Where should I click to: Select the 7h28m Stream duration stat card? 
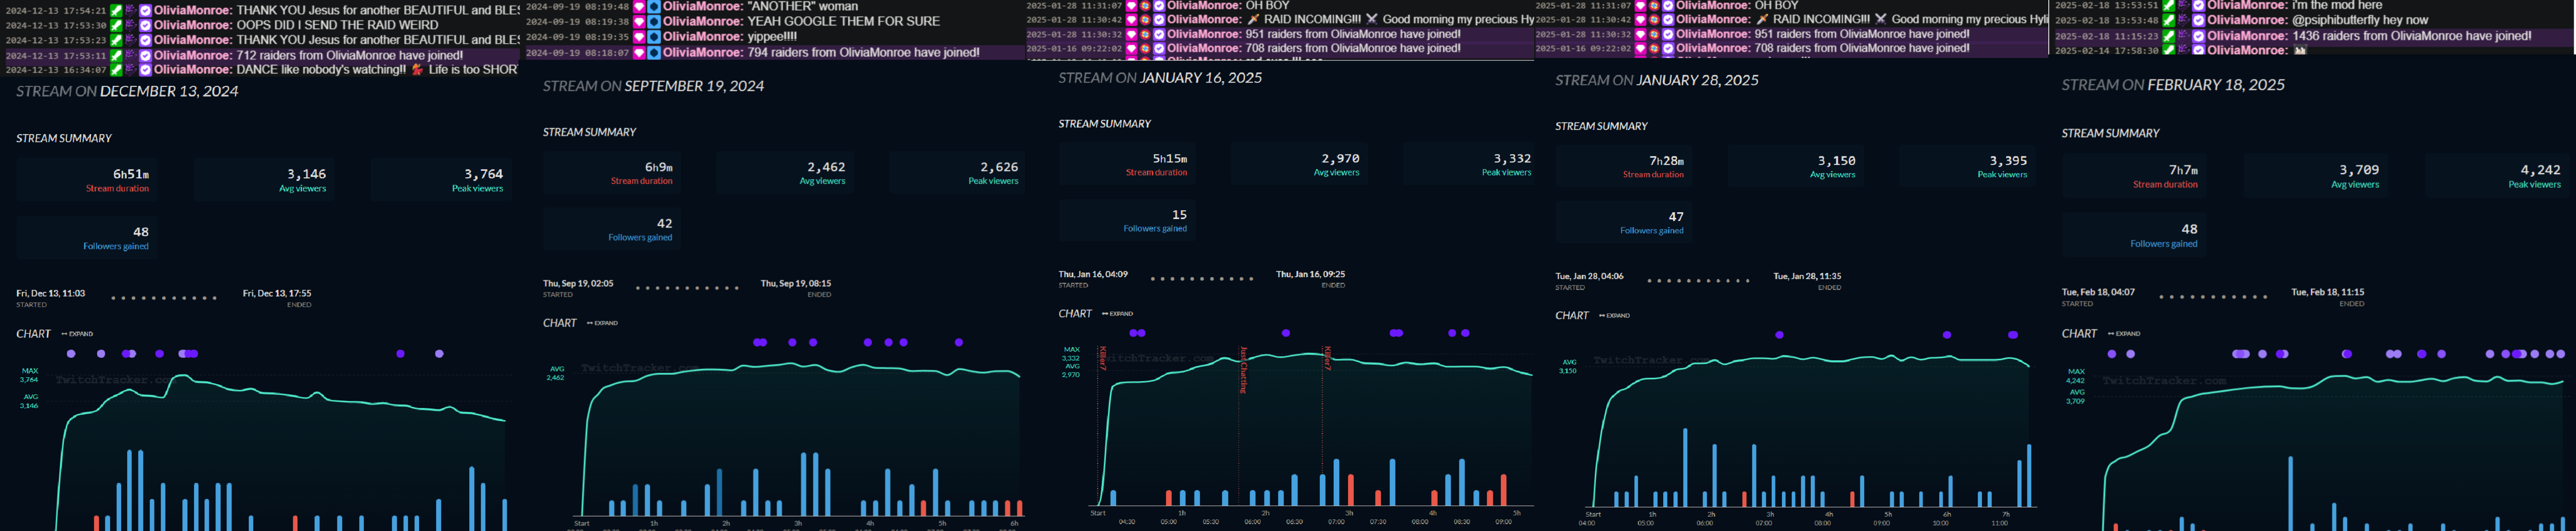(1624, 166)
